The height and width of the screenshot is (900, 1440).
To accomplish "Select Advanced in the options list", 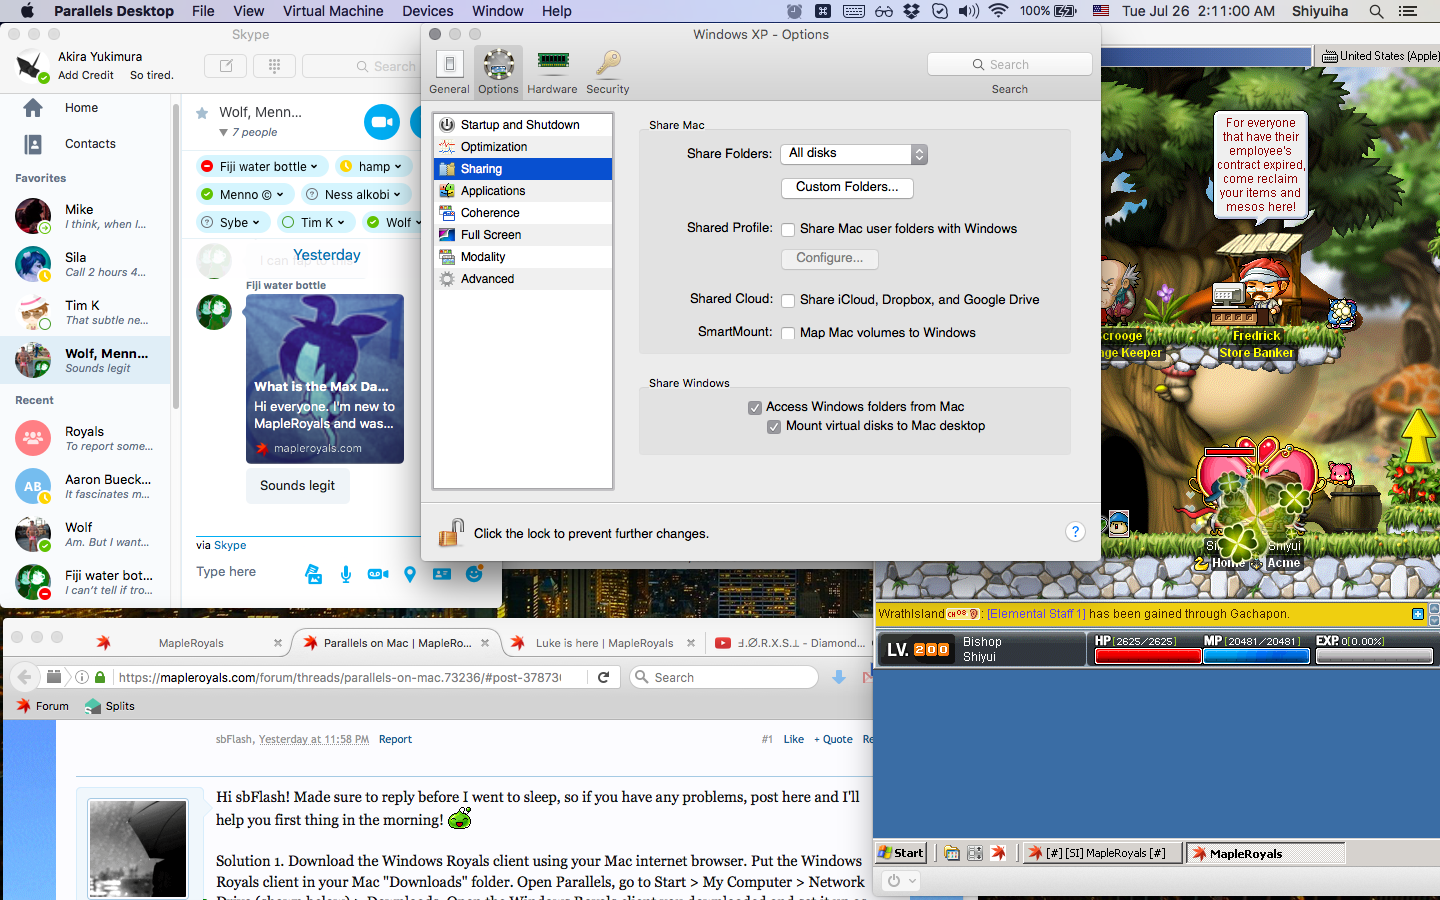I will pyautogui.click(x=523, y=279).
